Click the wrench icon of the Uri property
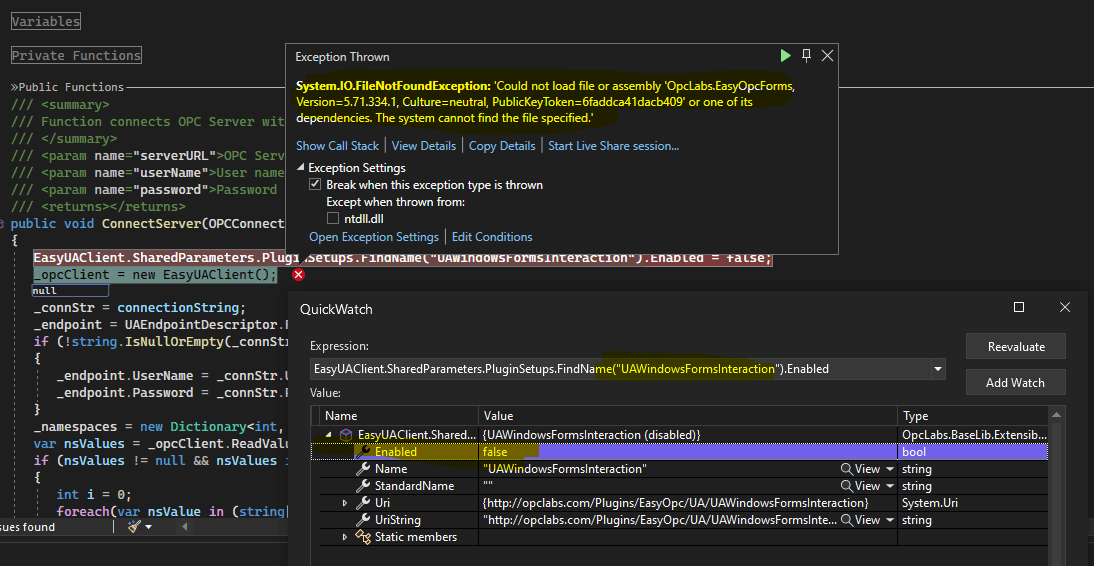Viewport: 1094px width, 566px height. point(363,502)
